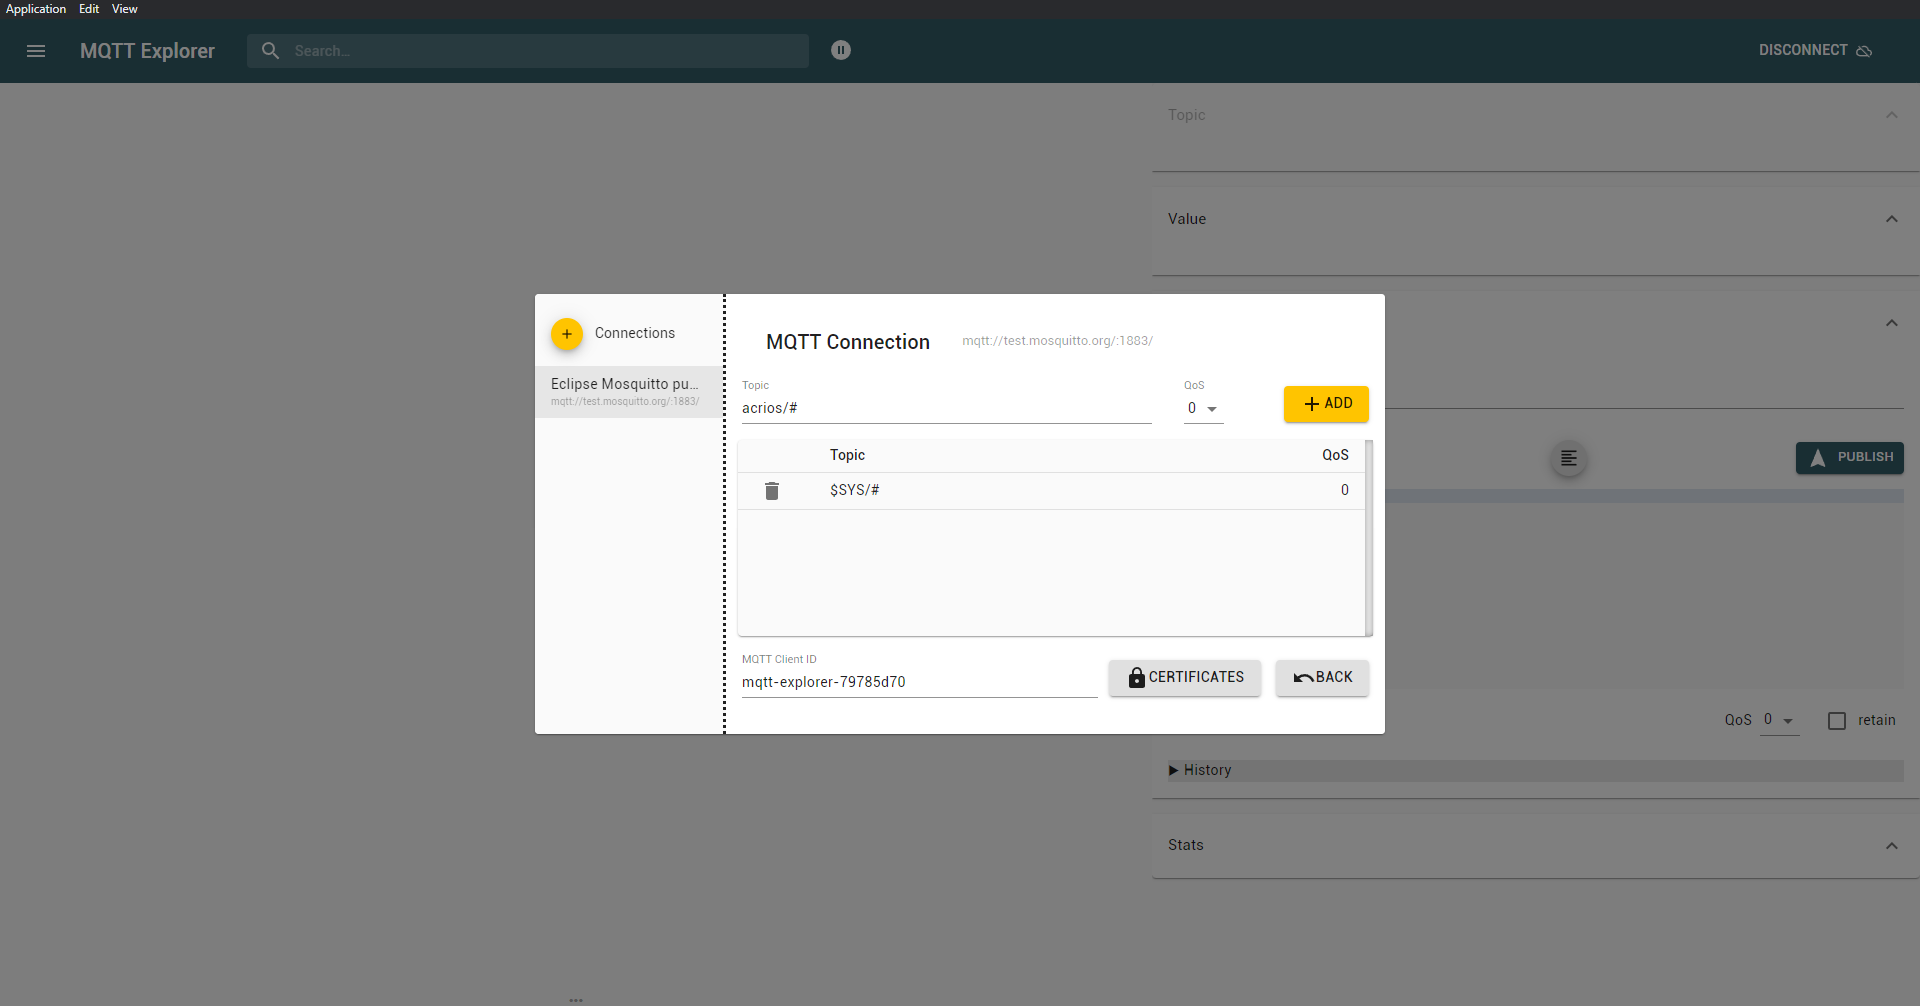Open the Application menu

click(36, 9)
